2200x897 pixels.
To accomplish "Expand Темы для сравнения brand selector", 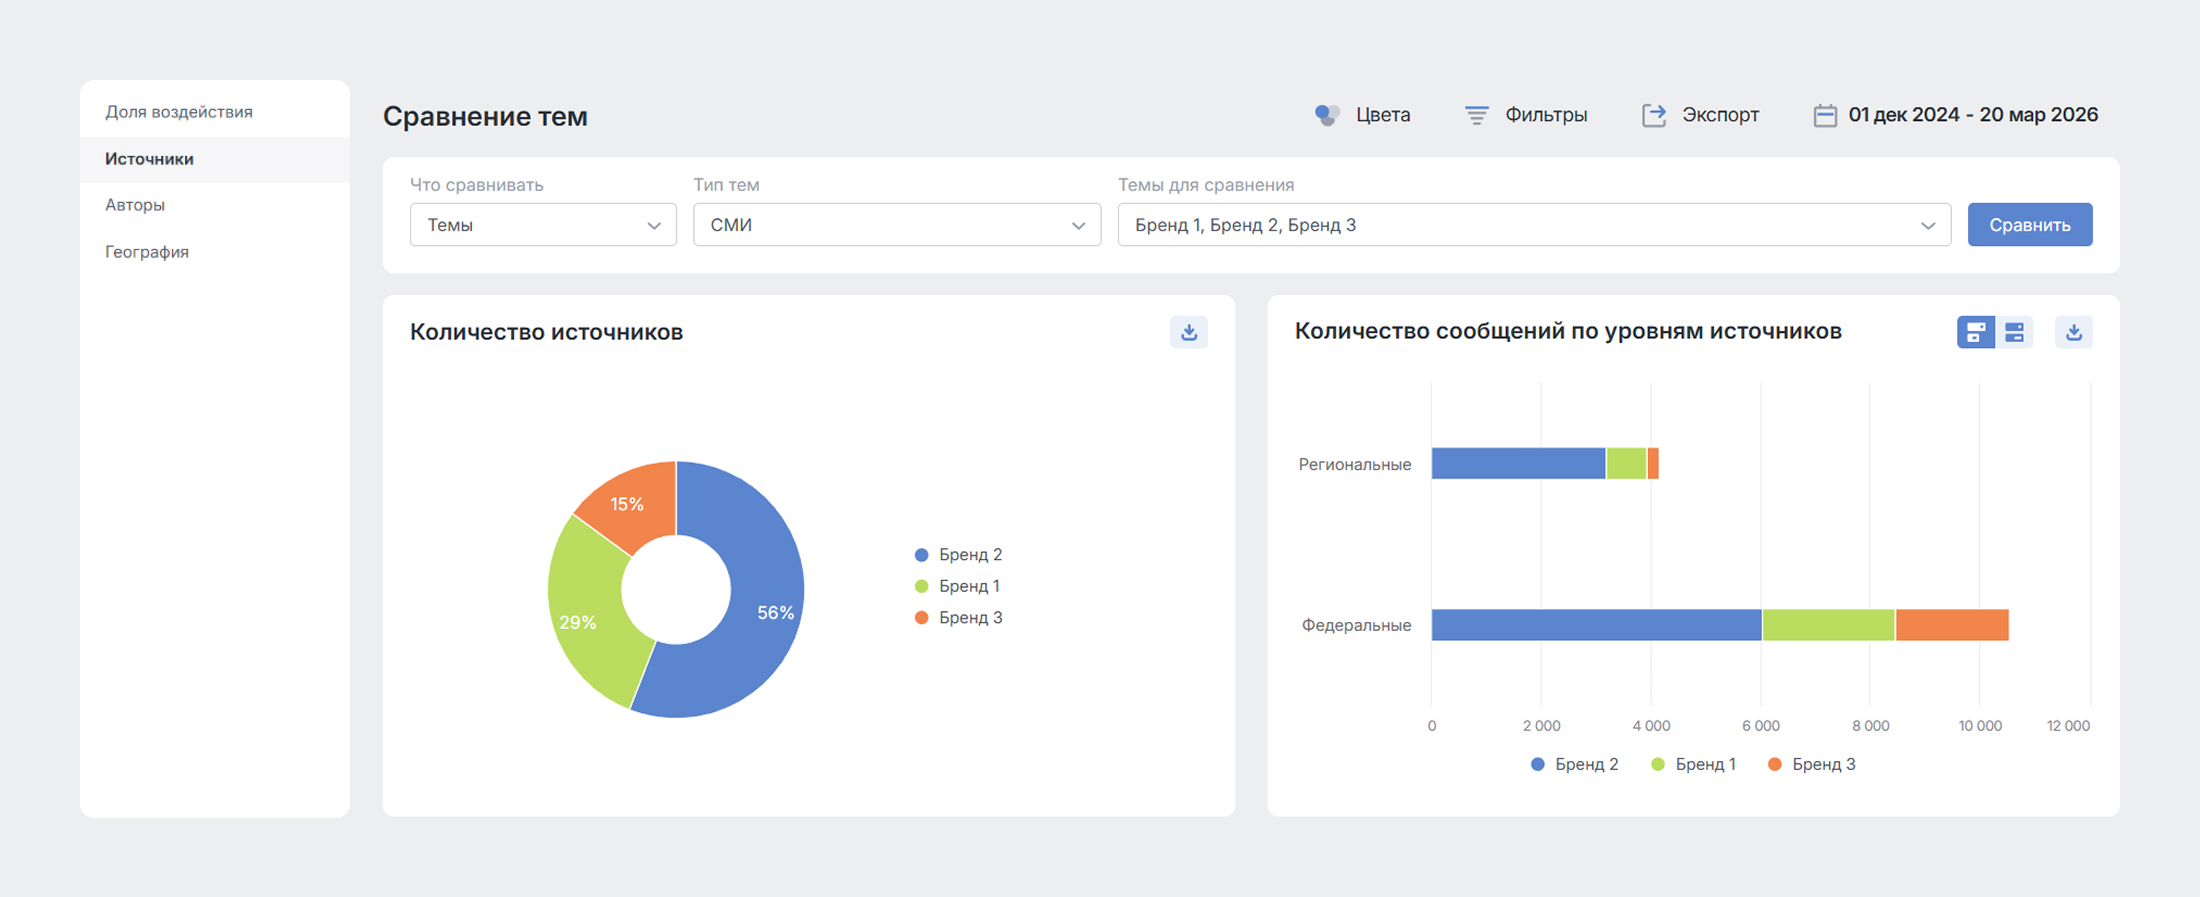I will [x=1533, y=225].
